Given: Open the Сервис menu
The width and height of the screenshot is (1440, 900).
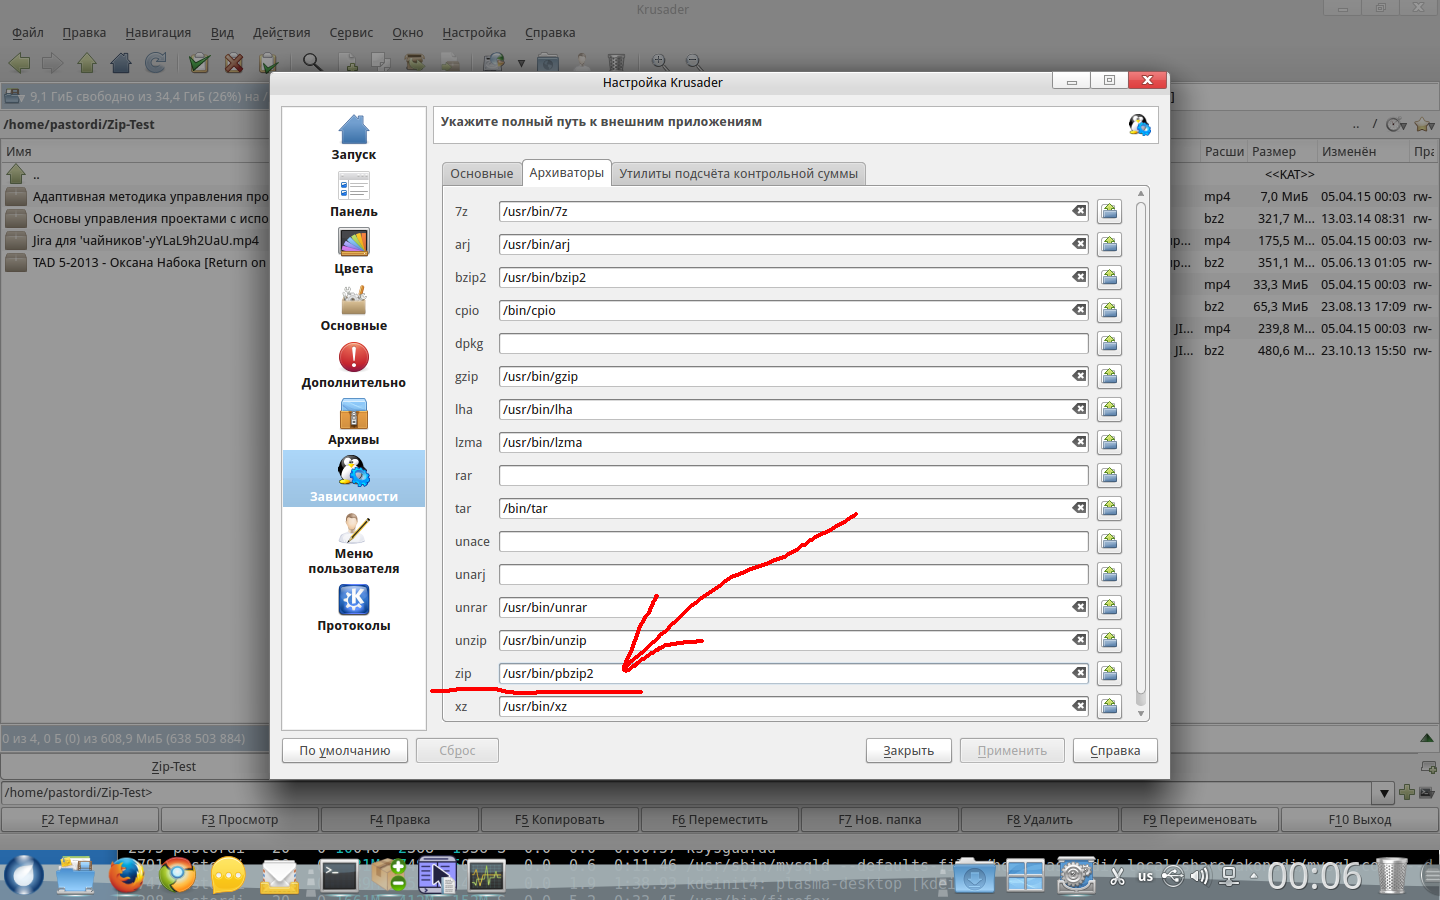Looking at the screenshot, I should point(351,33).
